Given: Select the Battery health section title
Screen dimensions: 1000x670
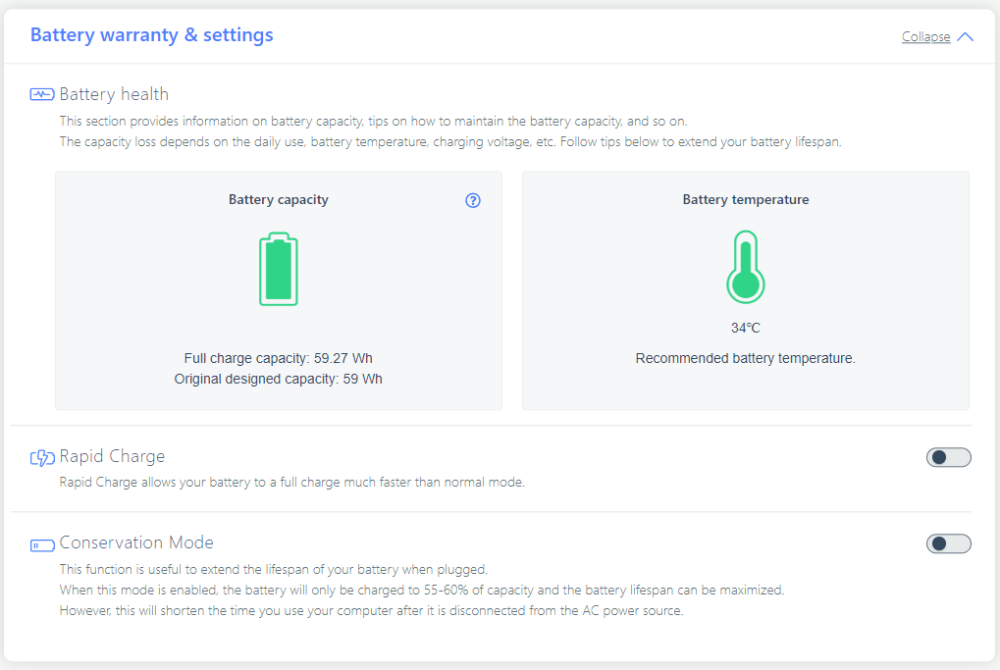Looking at the screenshot, I should 114,94.
